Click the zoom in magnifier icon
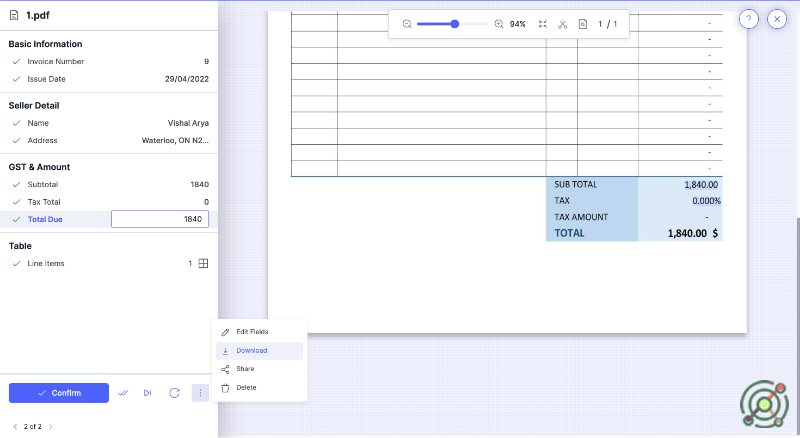Viewport: 800px width, 438px height. point(499,24)
